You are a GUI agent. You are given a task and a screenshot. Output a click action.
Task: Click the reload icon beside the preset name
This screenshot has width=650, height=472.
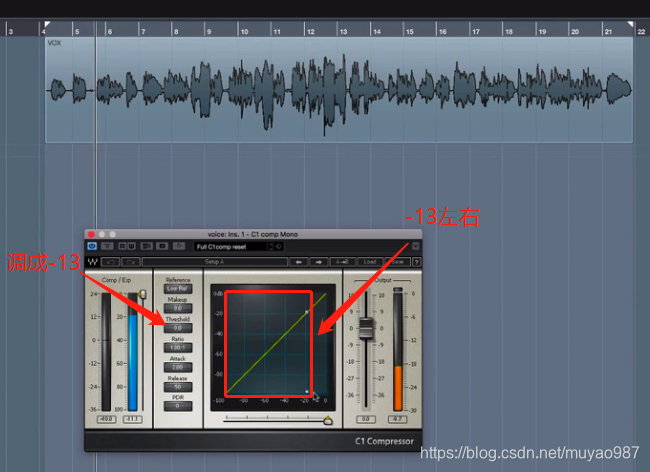(x=279, y=247)
